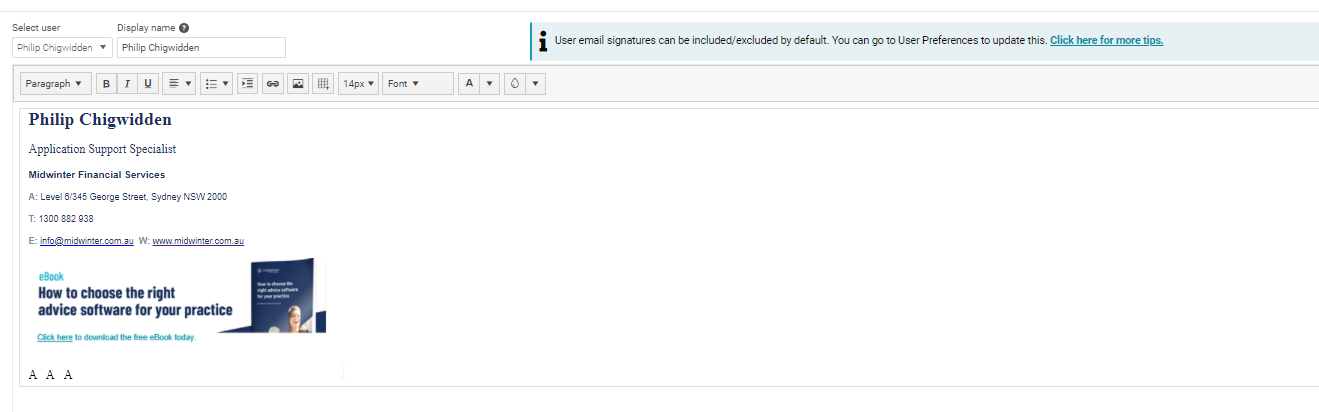The width and height of the screenshot is (1319, 412).
Task: Click the 'Click here' eBook download link
Action: click(55, 338)
